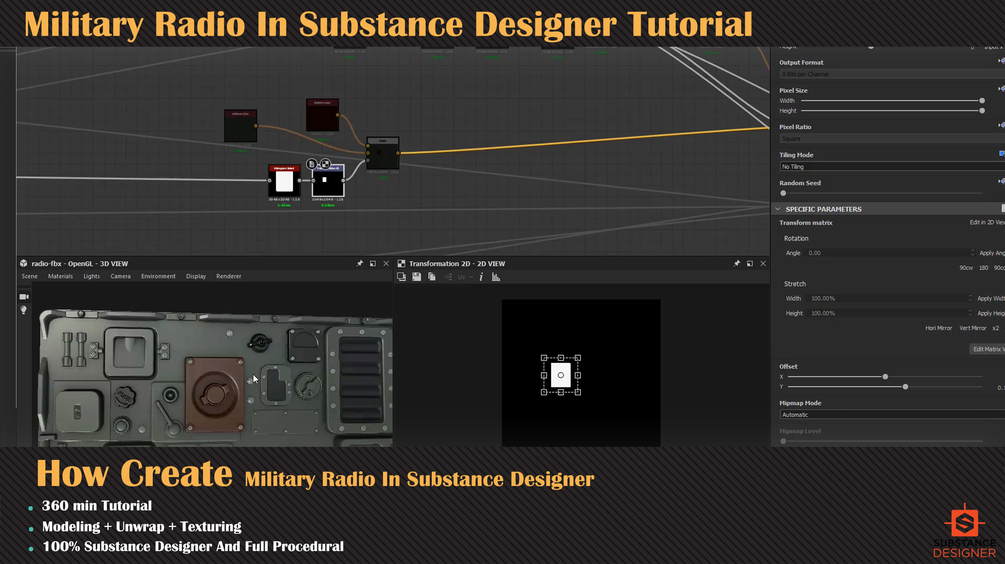Pin the radio-fbx 3D VIEW panel
This screenshot has height=564, width=1005.
(360, 263)
